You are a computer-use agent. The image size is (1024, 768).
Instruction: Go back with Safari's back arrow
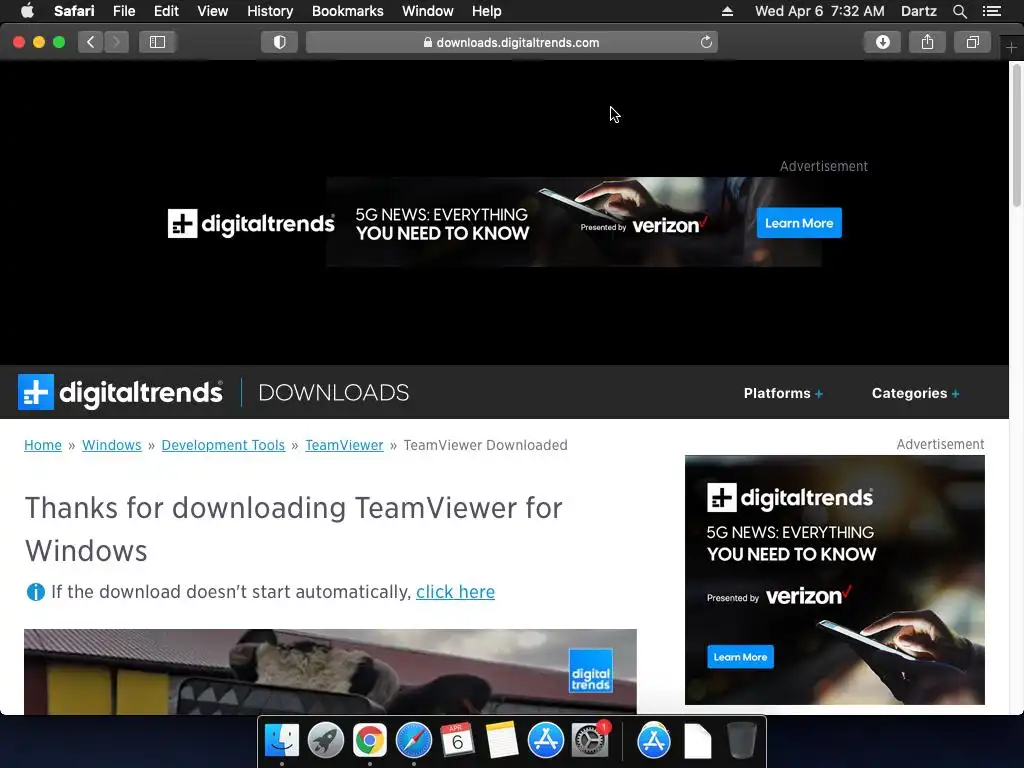(91, 42)
